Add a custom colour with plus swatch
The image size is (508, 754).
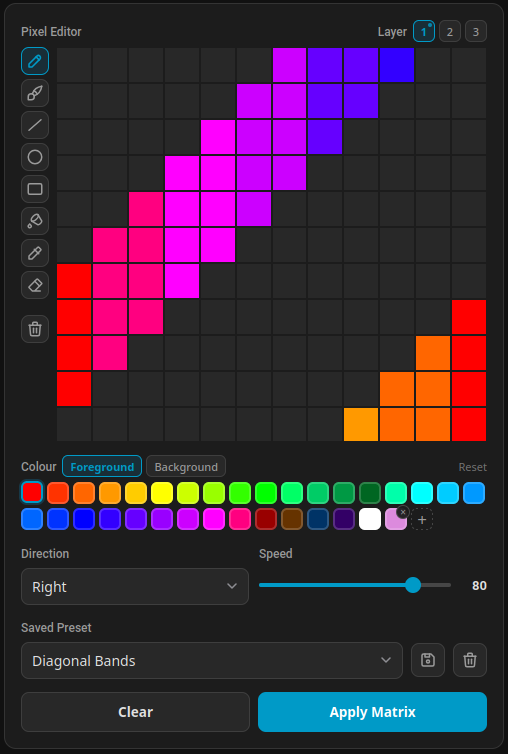tap(422, 519)
